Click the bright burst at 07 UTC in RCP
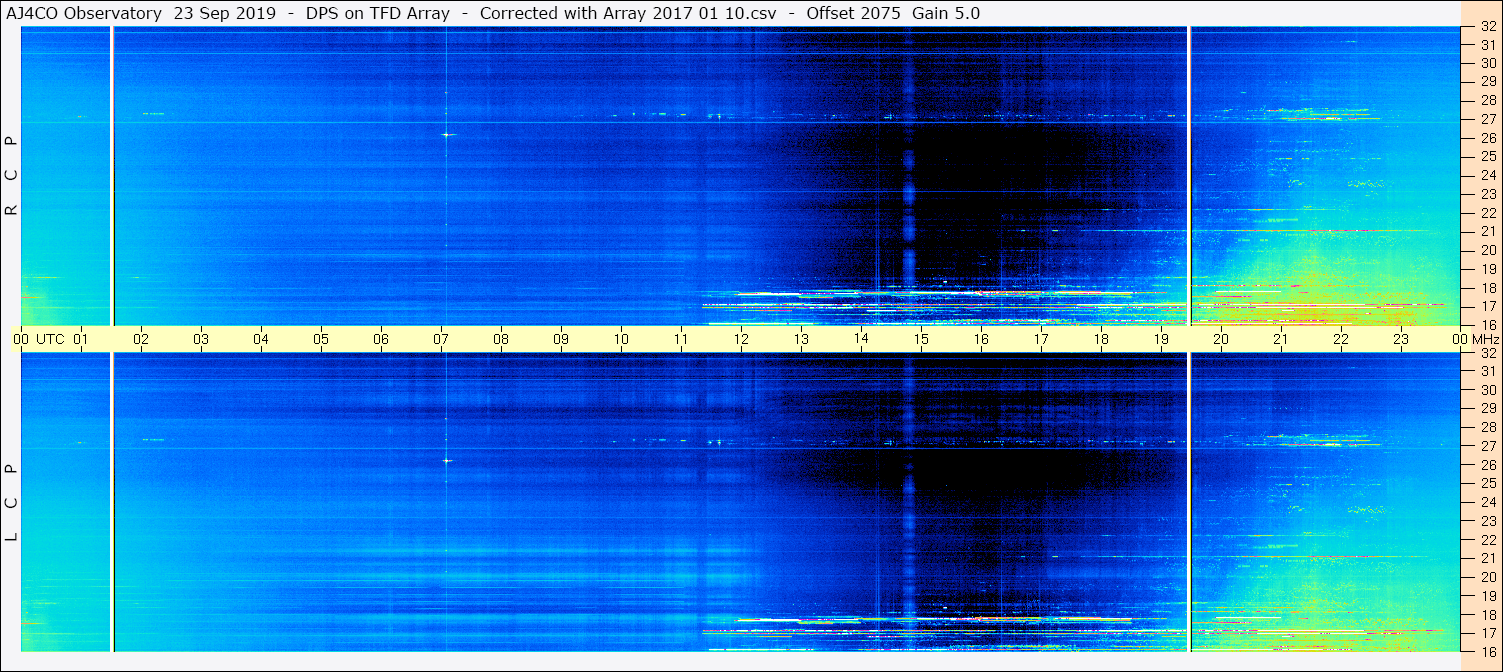This screenshot has width=1503, height=672. 446,134
